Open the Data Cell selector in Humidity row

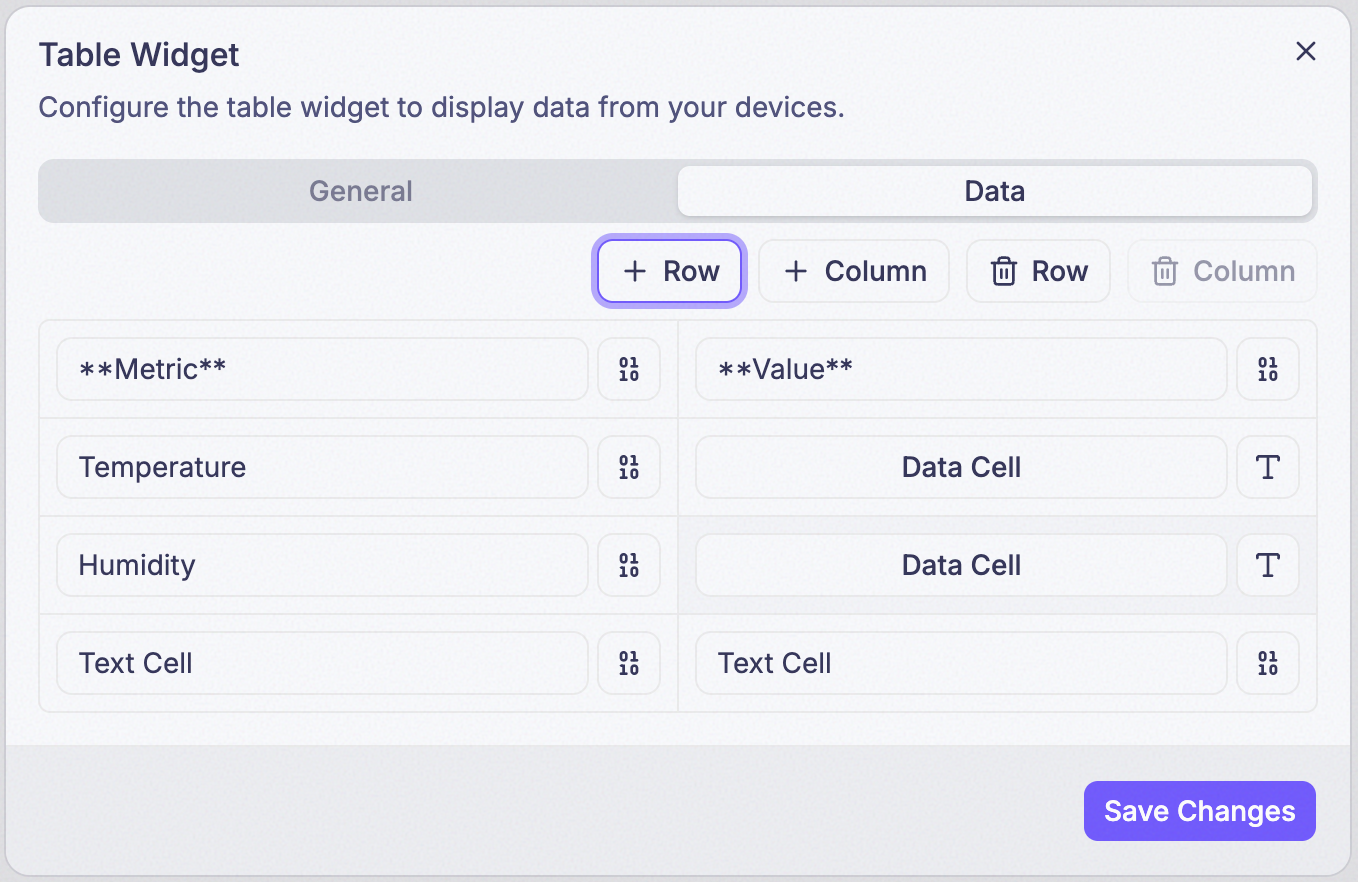(961, 565)
